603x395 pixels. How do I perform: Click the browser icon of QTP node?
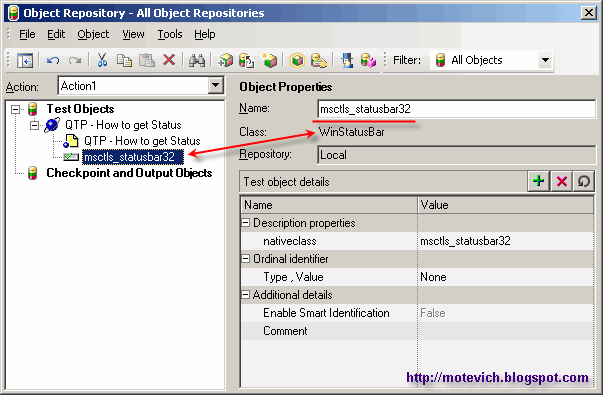[52, 125]
